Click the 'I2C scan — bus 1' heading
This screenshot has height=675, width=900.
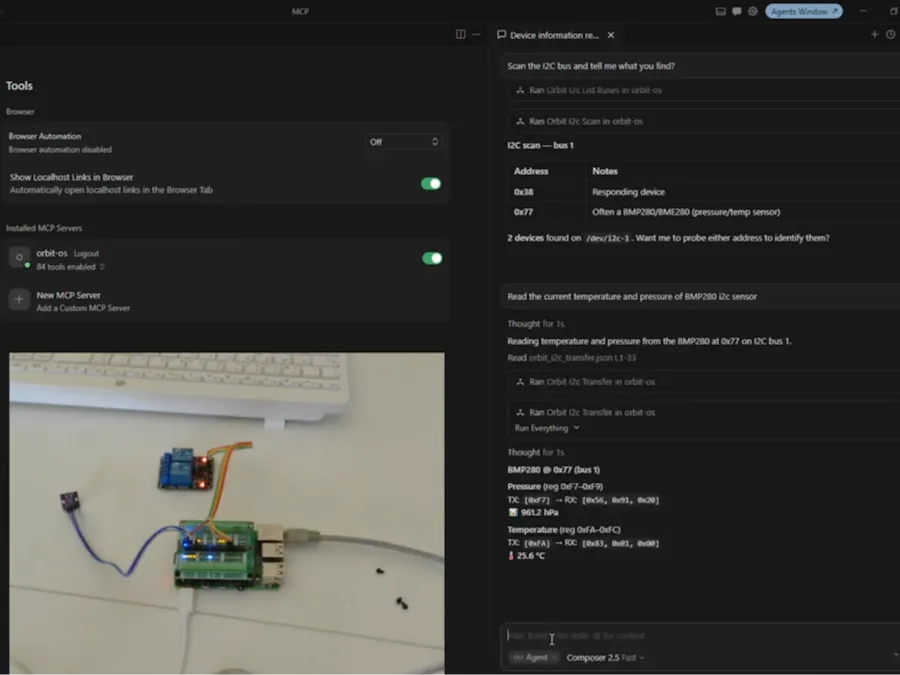[x=540, y=145]
